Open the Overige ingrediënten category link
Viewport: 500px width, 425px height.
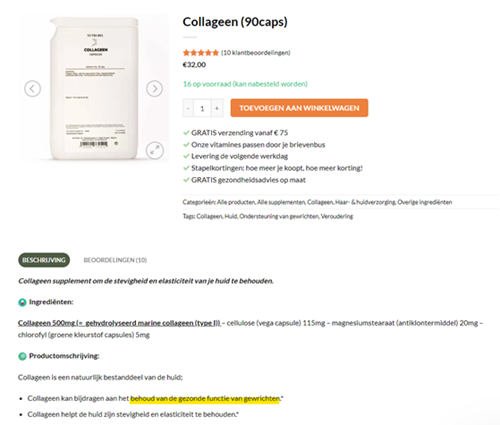(425, 202)
